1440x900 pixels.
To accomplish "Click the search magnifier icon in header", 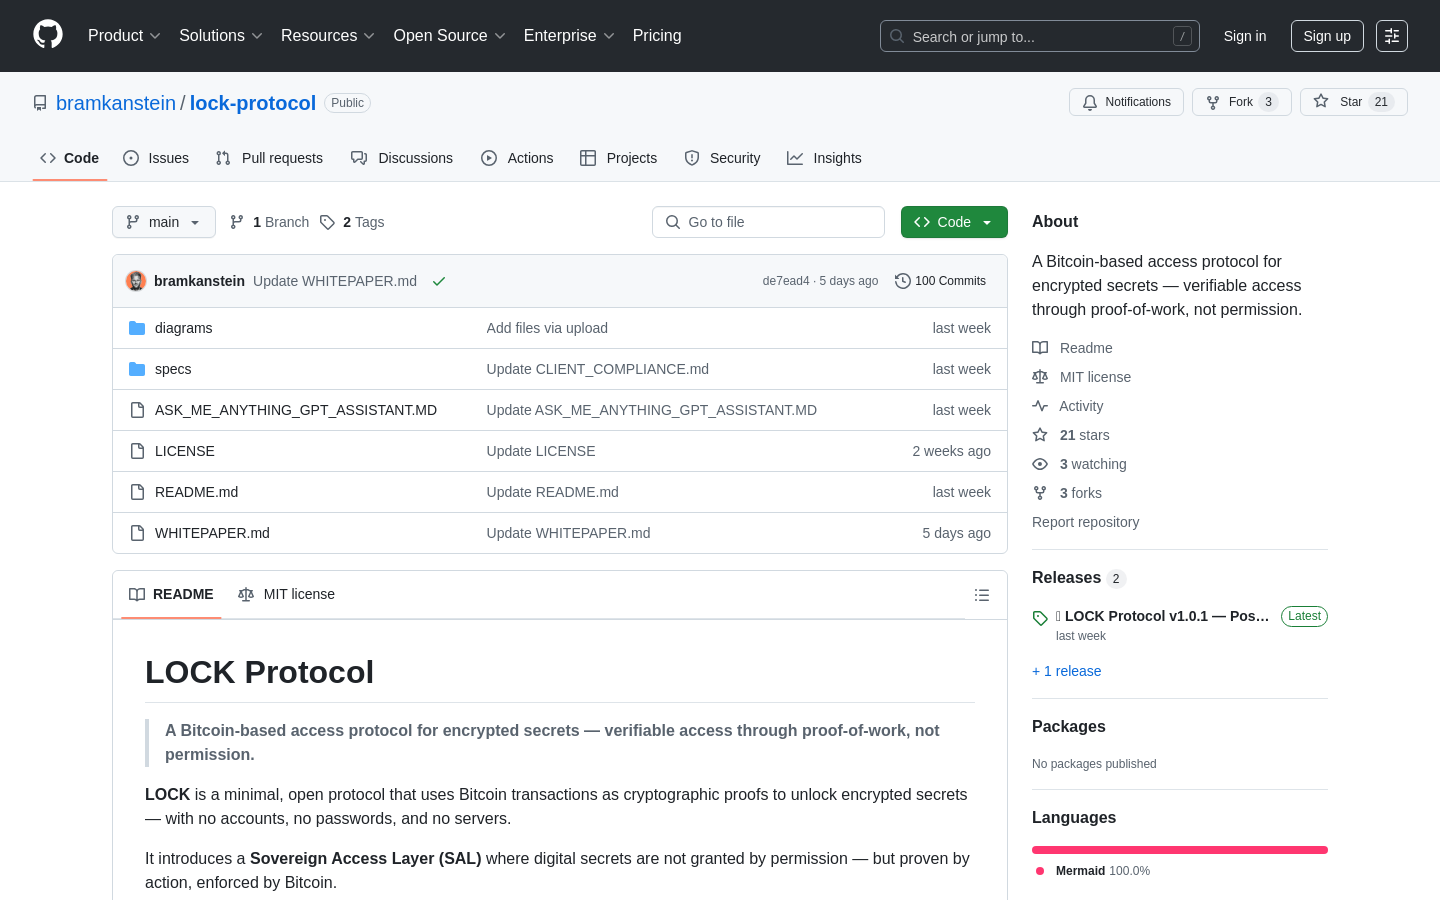I will pos(897,36).
